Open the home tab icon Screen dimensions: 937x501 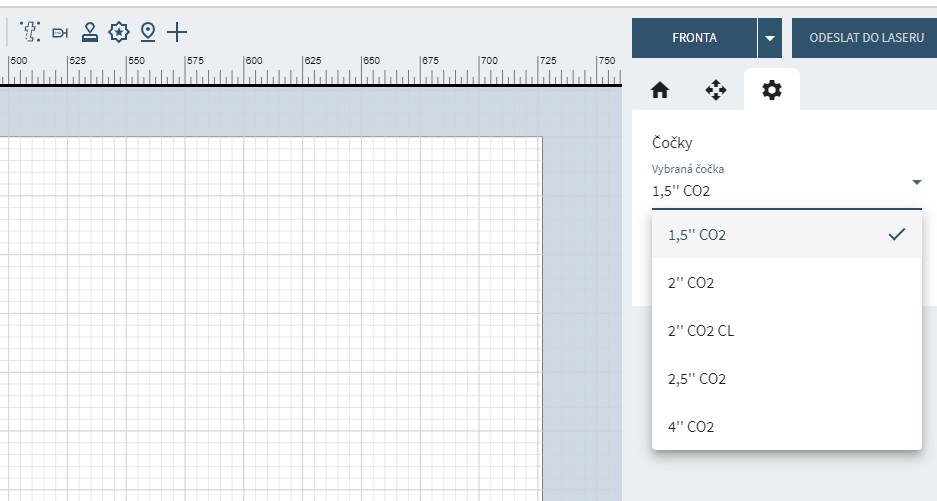[659, 90]
